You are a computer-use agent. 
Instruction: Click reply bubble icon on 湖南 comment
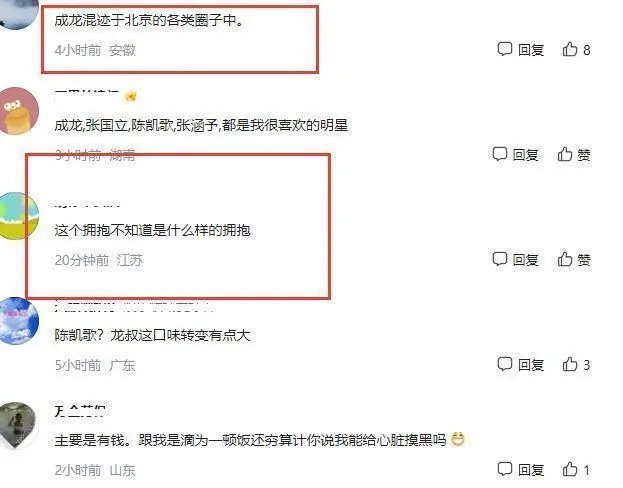pos(499,154)
